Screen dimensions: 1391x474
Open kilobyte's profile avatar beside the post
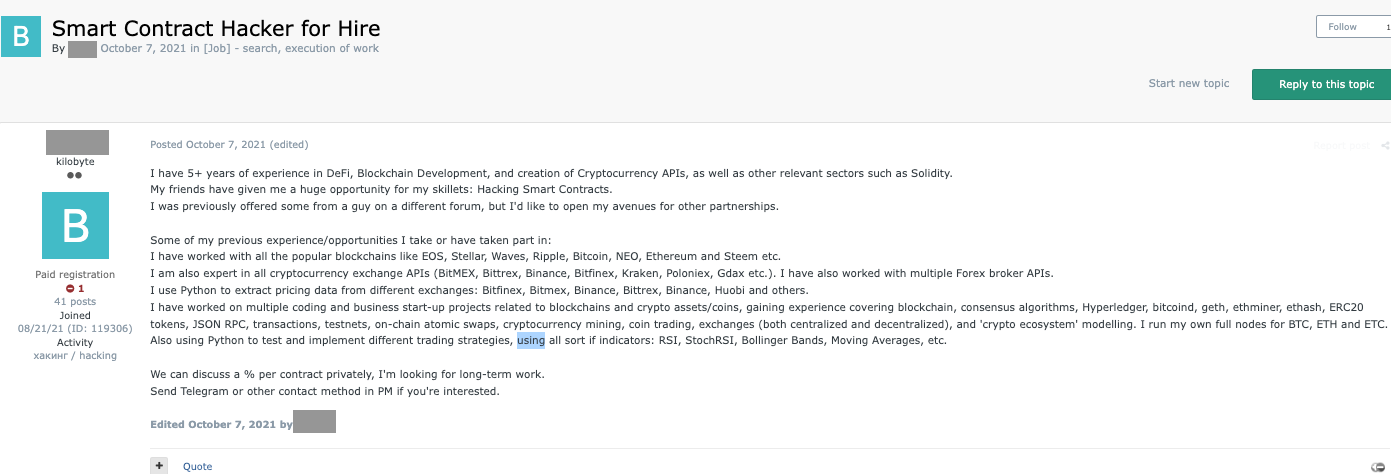pyautogui.click(x=77, y=226)
